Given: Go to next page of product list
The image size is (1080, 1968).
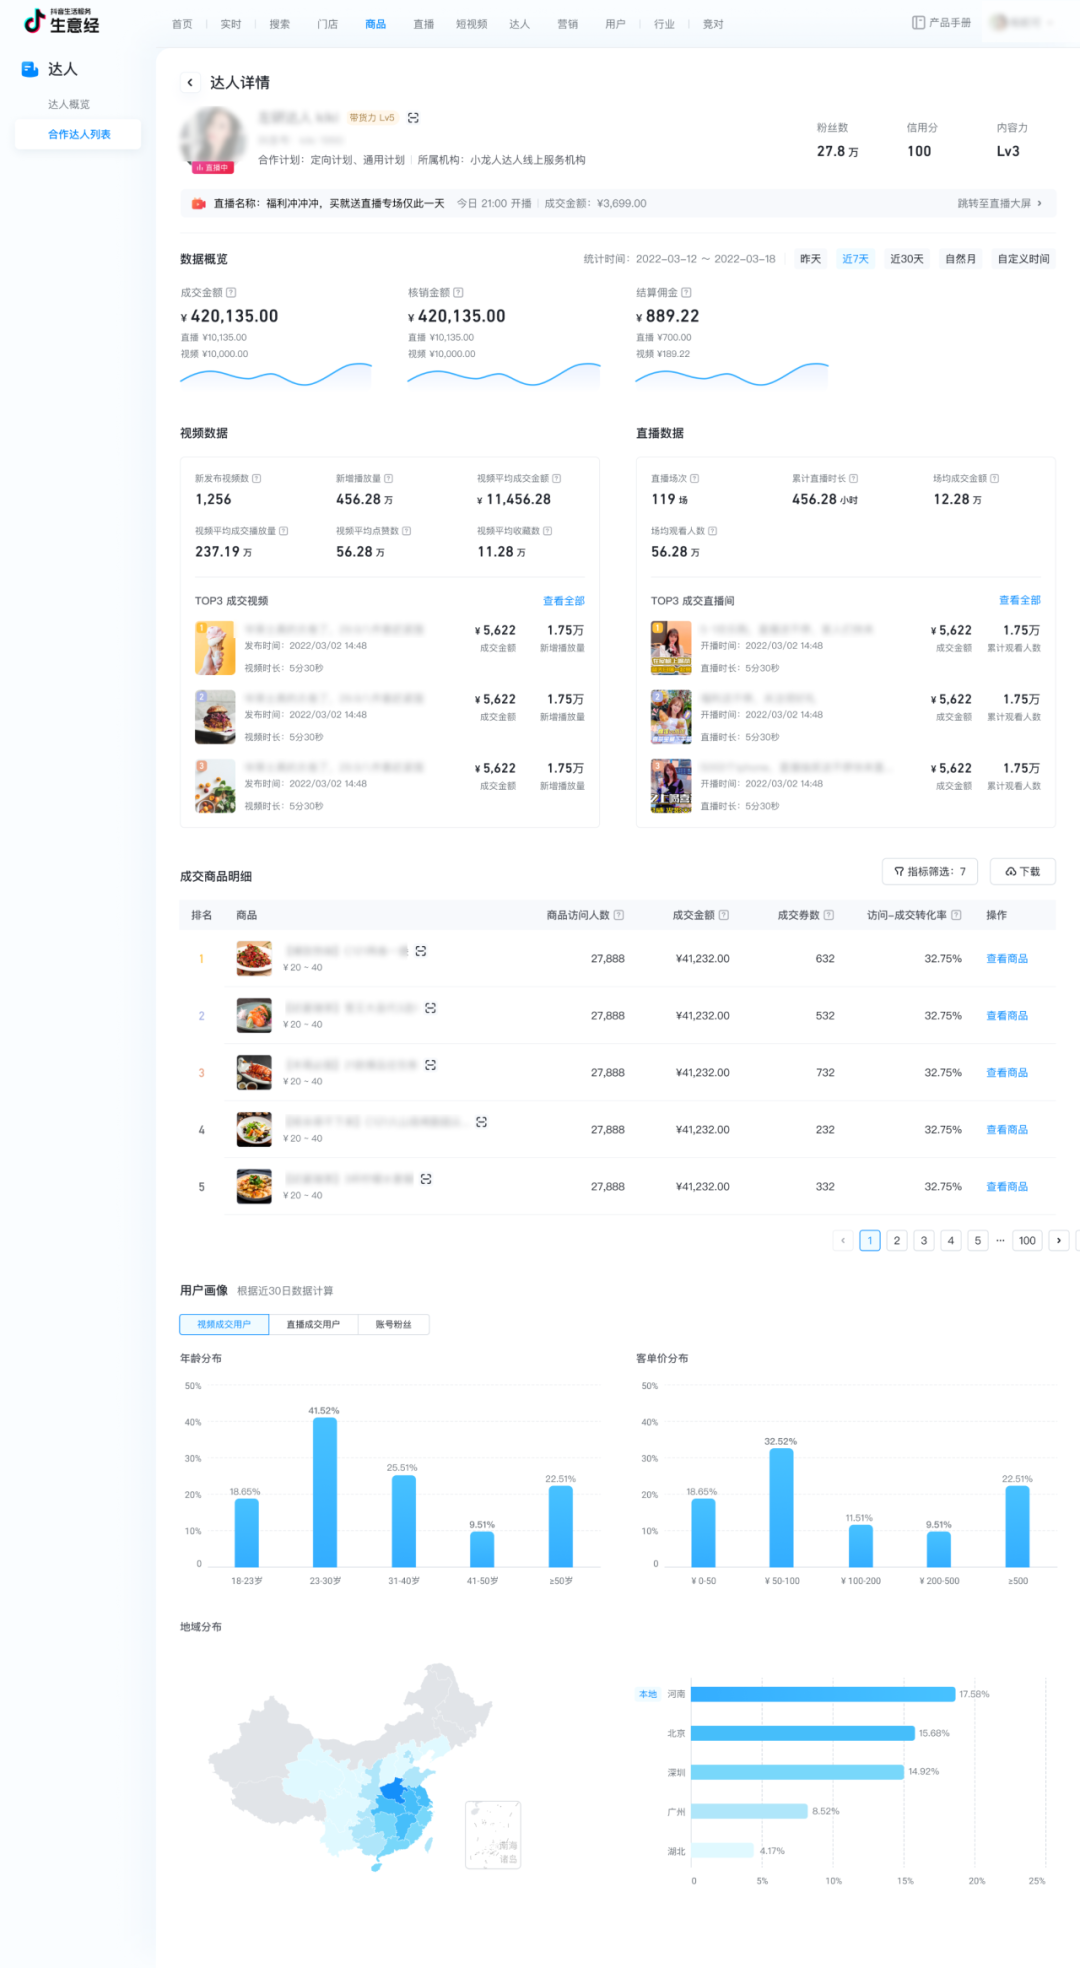Looking at the screenshot, I should (1058, 1240).
